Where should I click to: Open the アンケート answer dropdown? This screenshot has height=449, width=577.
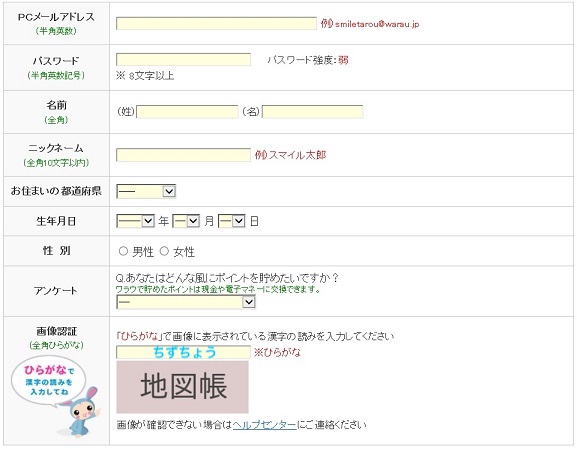click(186, 302)
